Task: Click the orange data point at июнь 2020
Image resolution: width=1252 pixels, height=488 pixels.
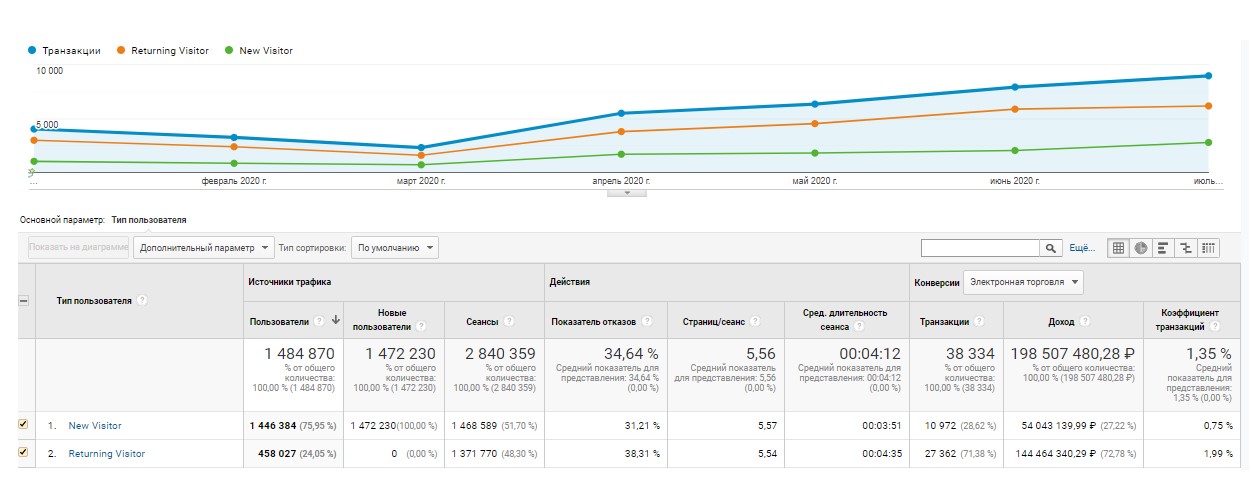Action: coord(1015,109)
